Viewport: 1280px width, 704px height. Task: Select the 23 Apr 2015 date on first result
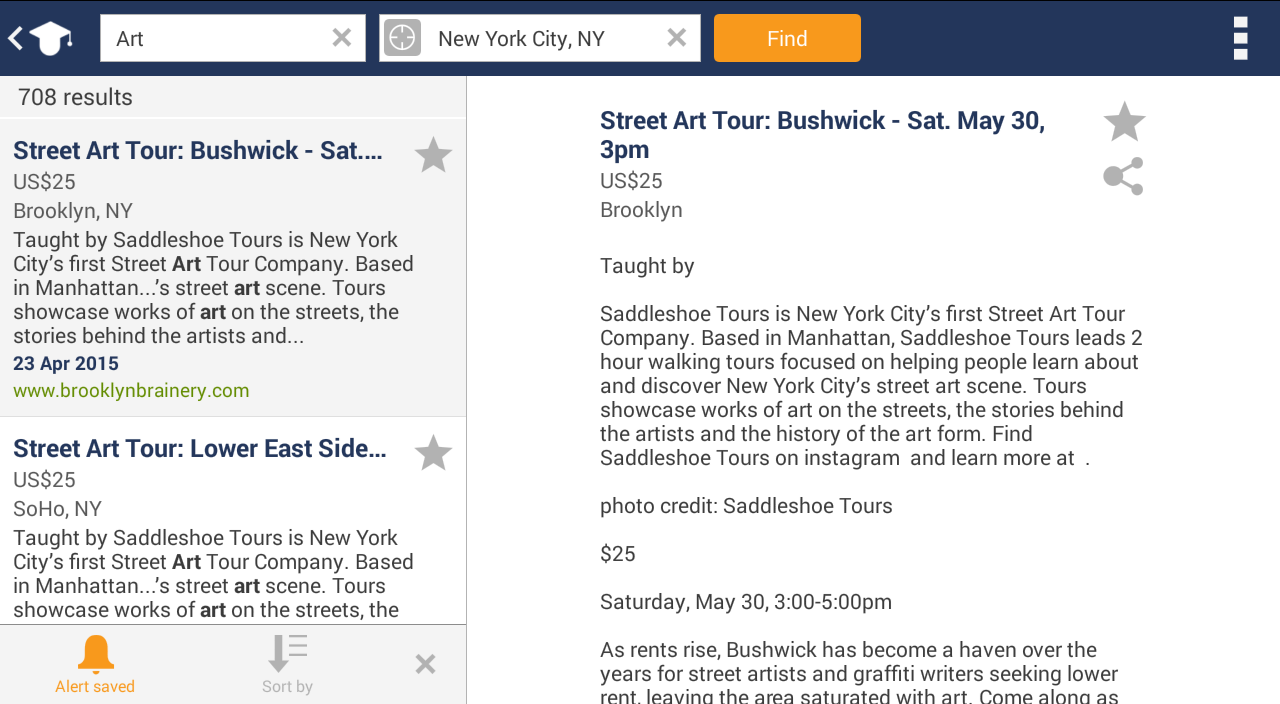pyautogui.click(x=66, y=363)
